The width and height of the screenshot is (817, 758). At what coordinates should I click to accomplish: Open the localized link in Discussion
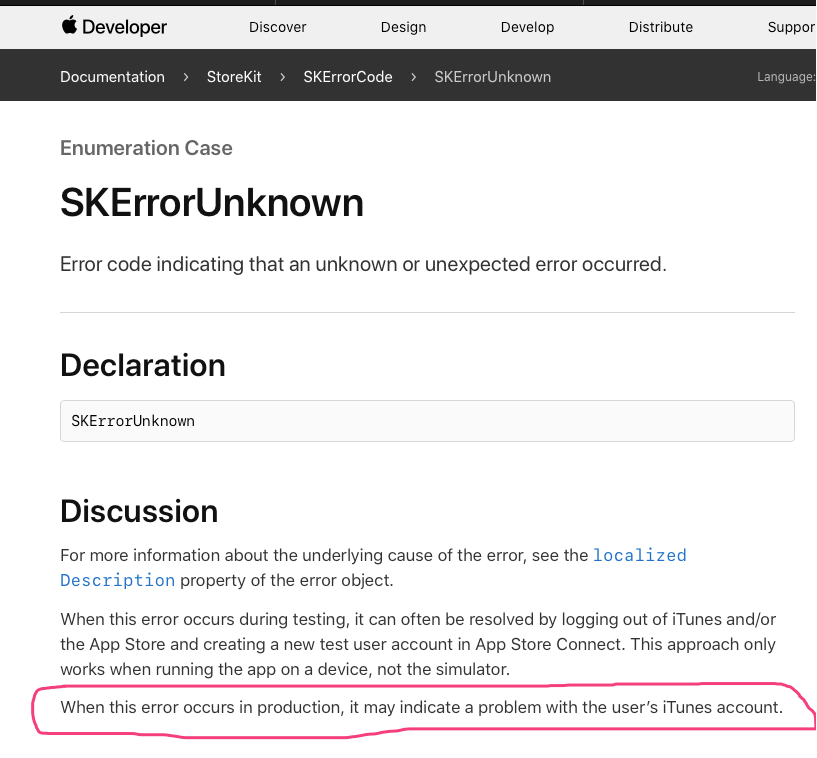[x=640, y=555]
